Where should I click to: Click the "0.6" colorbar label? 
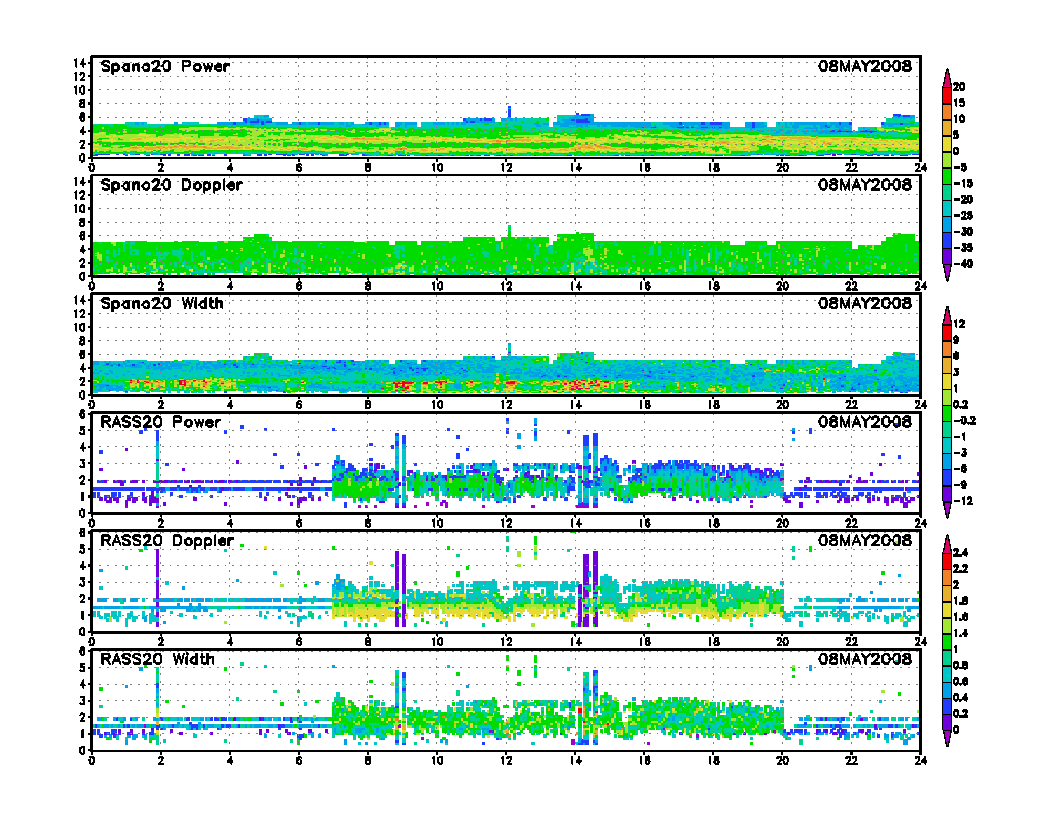pyautogui.click(x=960, y=681)
